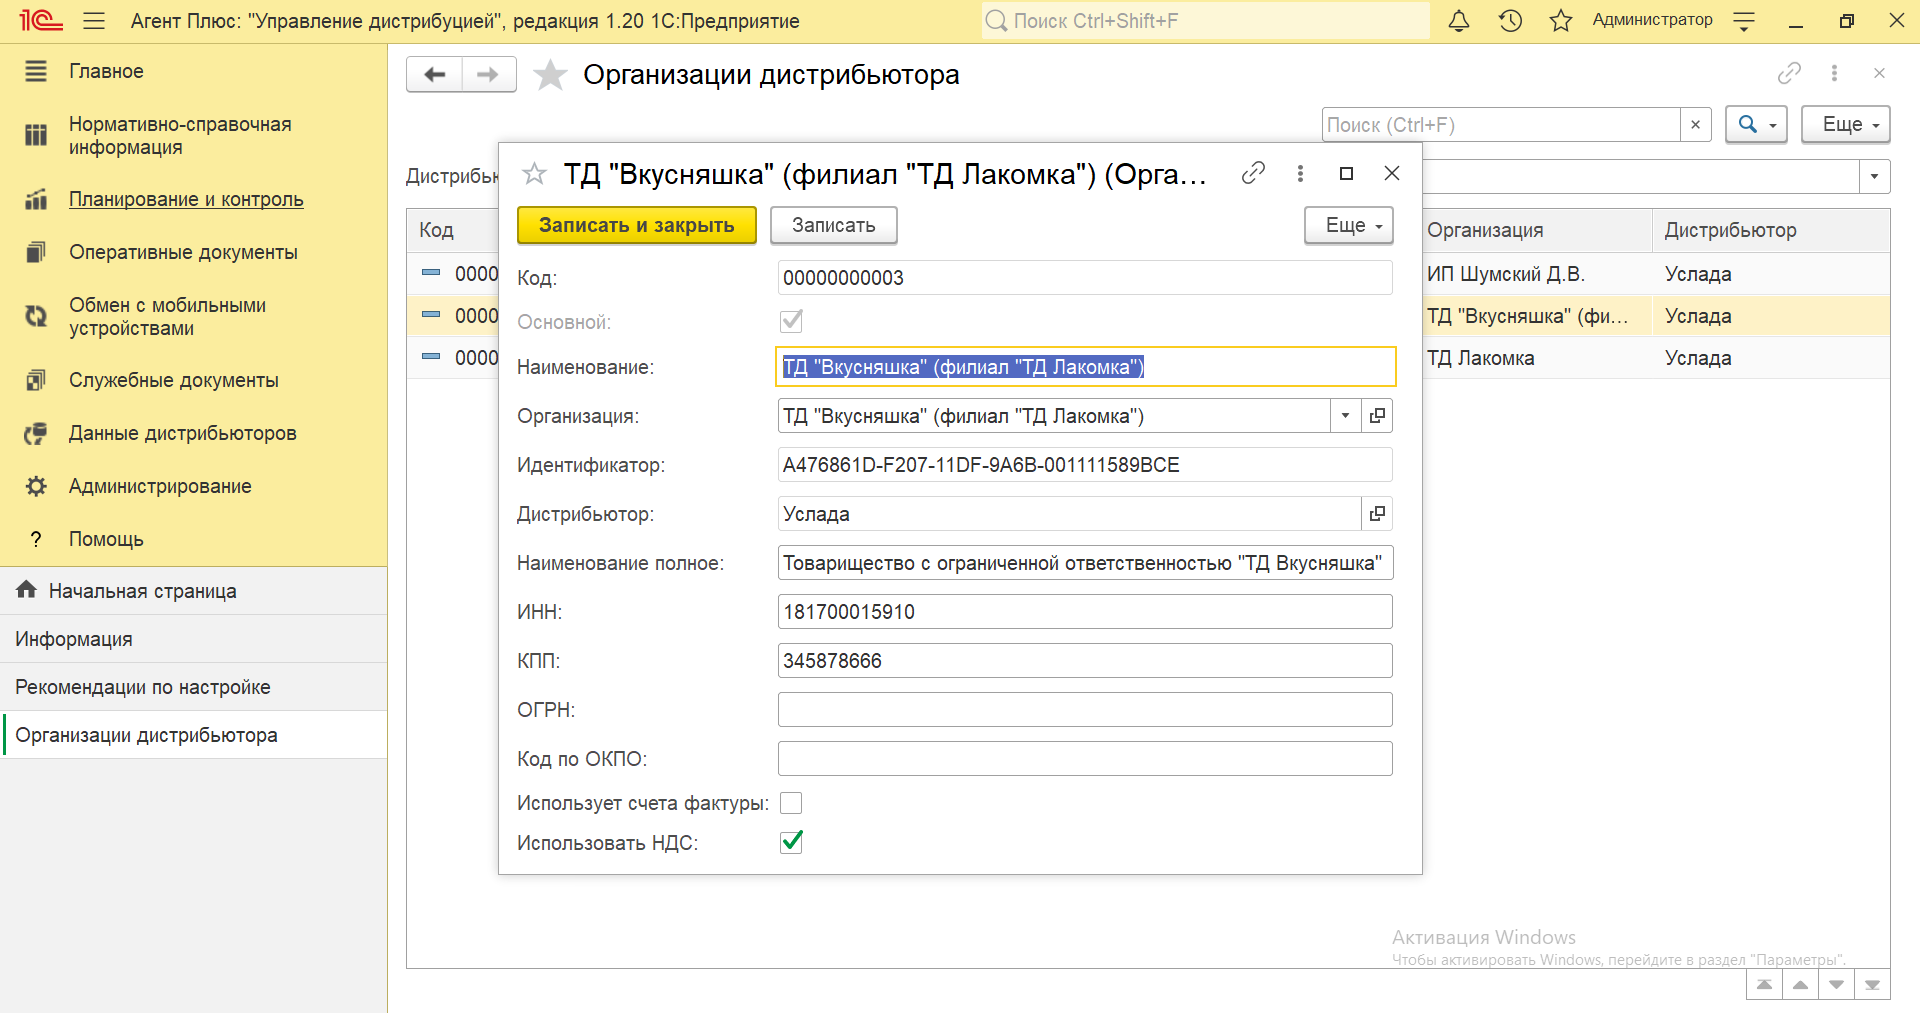The image size is (1920, 1013).
Task: Open the history clock icon
Action: [x=1510, y=21]
